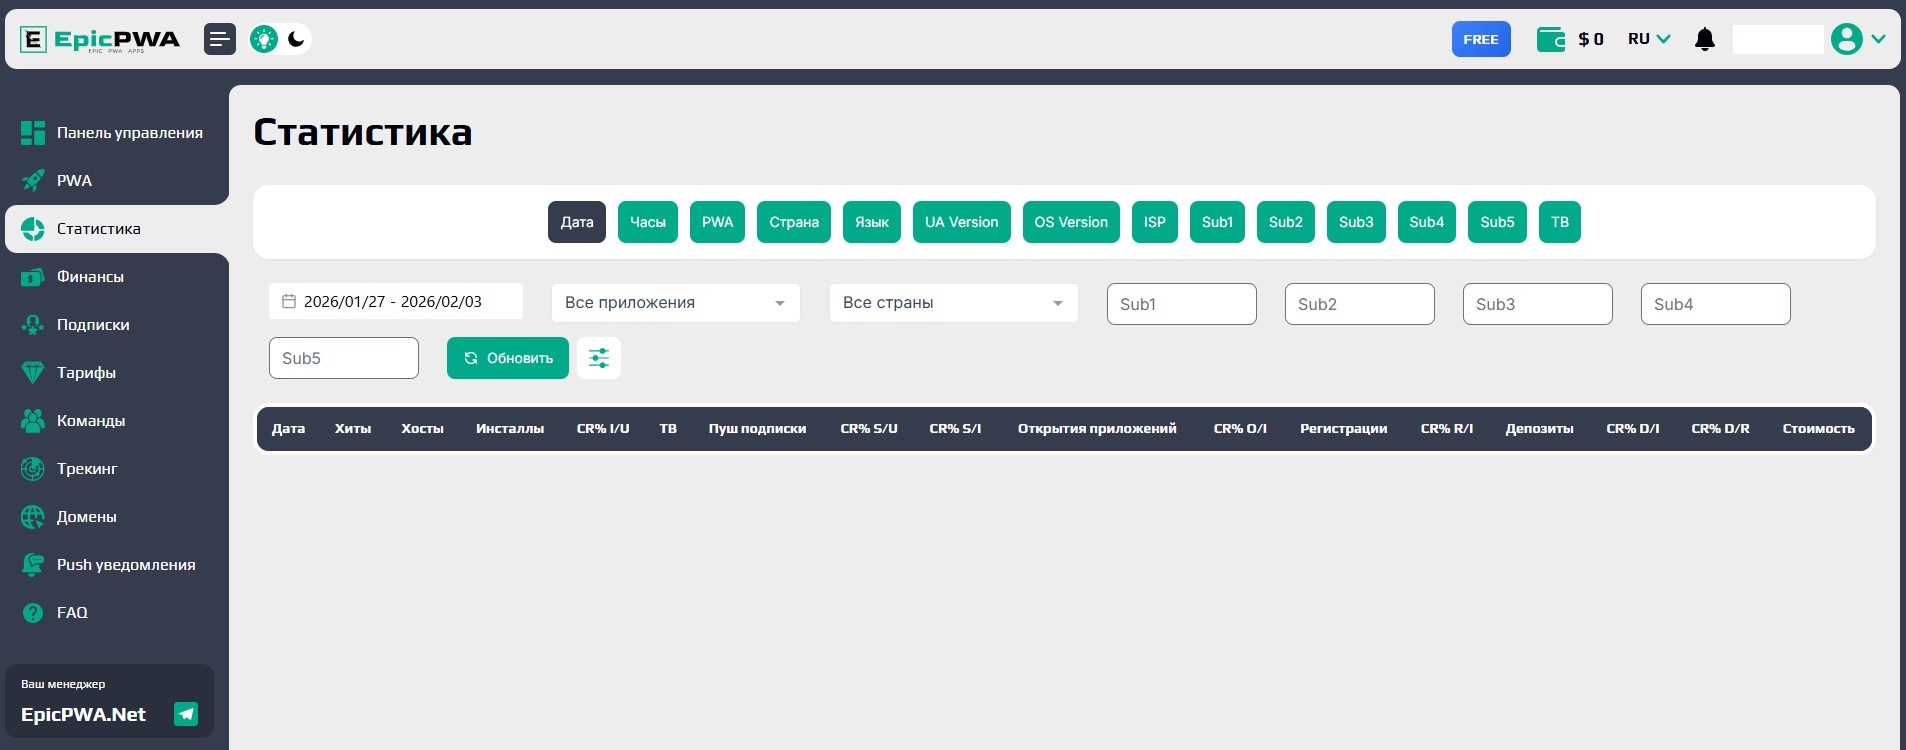Pick a date range in the calendar field

pyautogui.click(x=395, y=302)
